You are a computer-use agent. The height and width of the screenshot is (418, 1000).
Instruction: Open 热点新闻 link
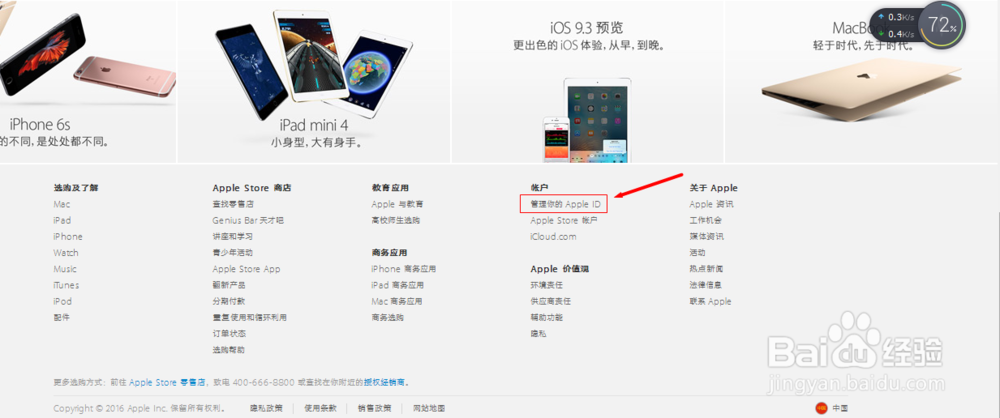[706, 269]
